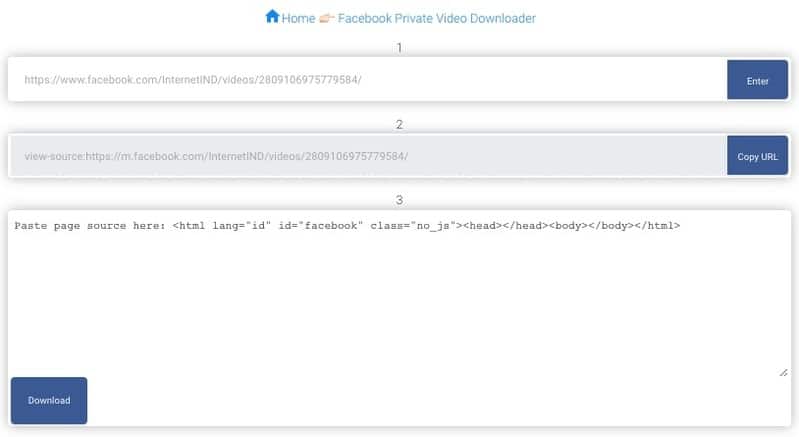Click the Copy URL button
Screen dimensions: 799x437
point(757,156)
